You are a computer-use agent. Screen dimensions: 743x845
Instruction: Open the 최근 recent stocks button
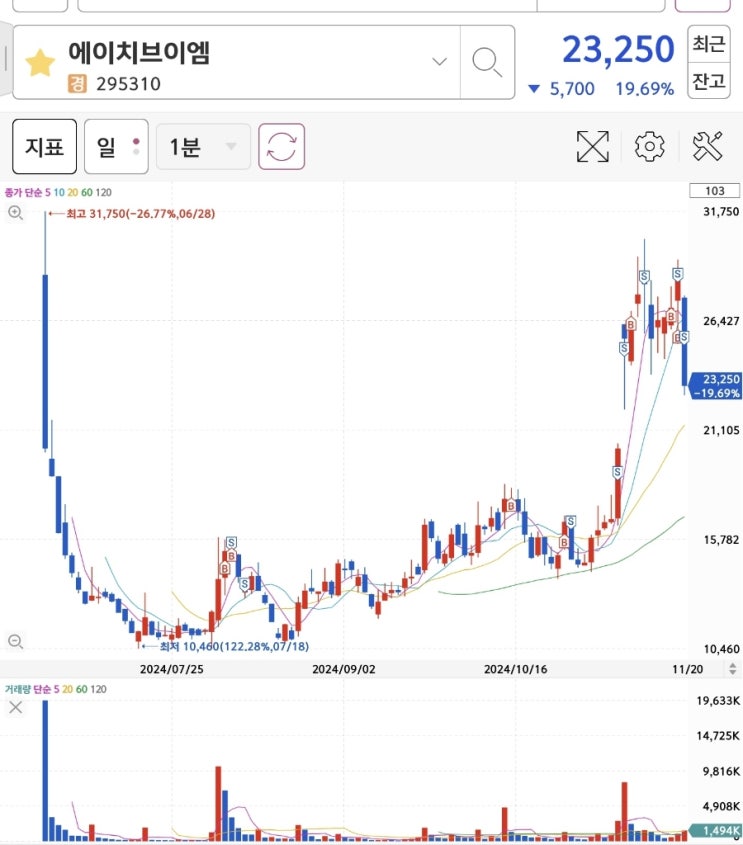tap(709, 44)
